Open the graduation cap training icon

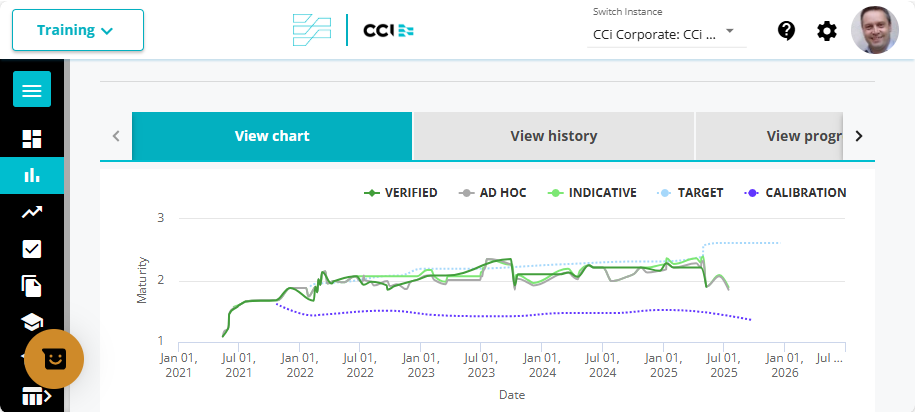click(32, 322)
